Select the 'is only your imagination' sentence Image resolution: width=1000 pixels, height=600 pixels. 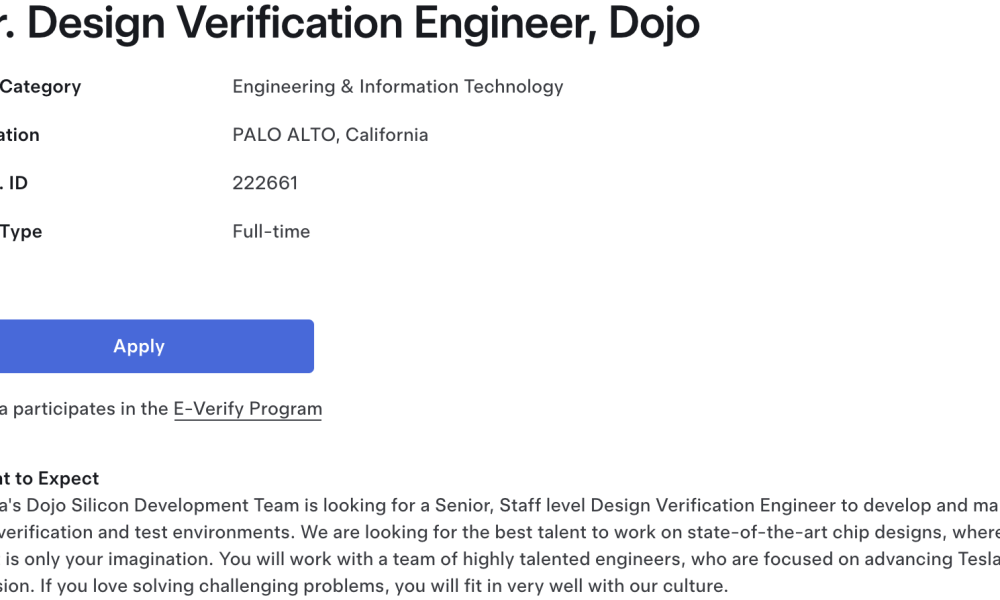click(x=108, y=559)
